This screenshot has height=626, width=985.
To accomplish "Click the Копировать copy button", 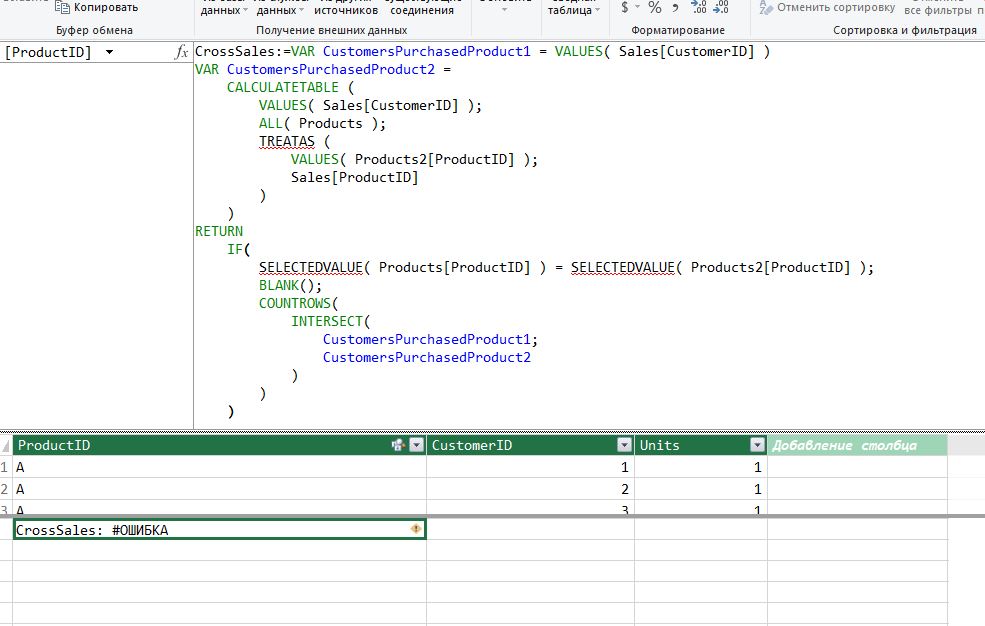I will 96,8.
